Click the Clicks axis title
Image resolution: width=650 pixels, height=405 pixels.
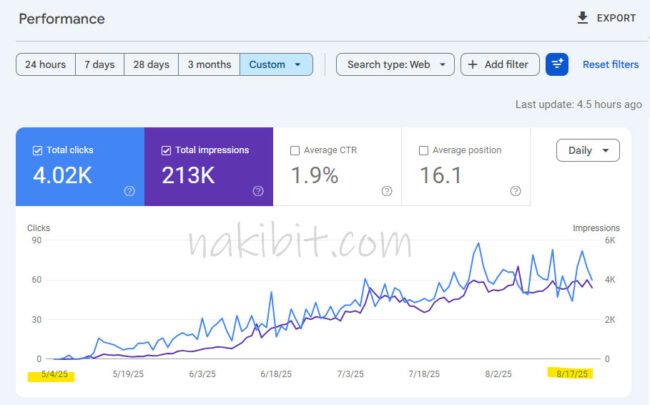[x=39, y=228]
